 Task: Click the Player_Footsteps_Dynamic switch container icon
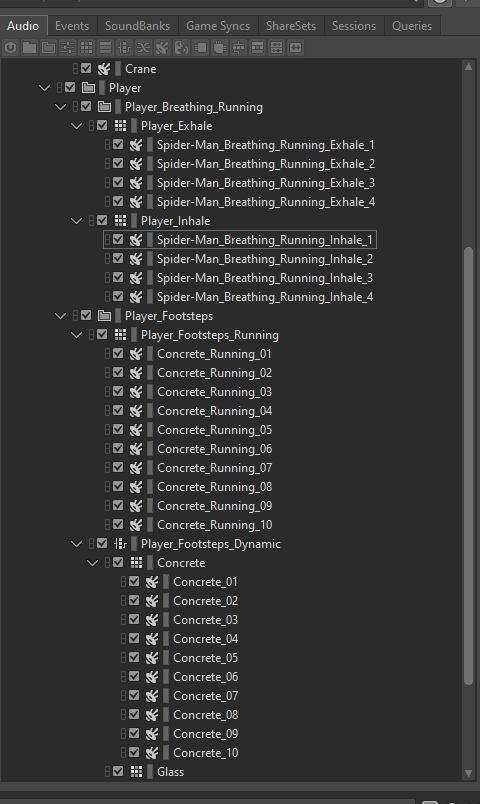pos(120,544)
